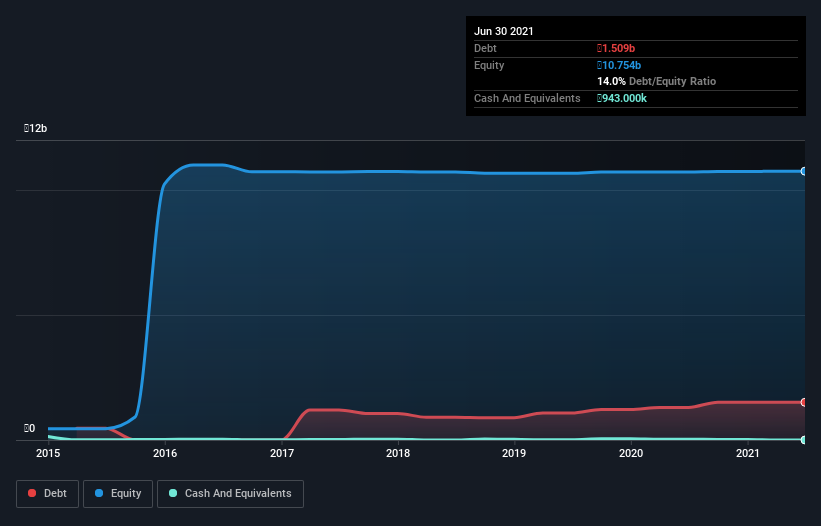Click the 2020 x-axis label
821x526 pixels.
coord(631,453)
